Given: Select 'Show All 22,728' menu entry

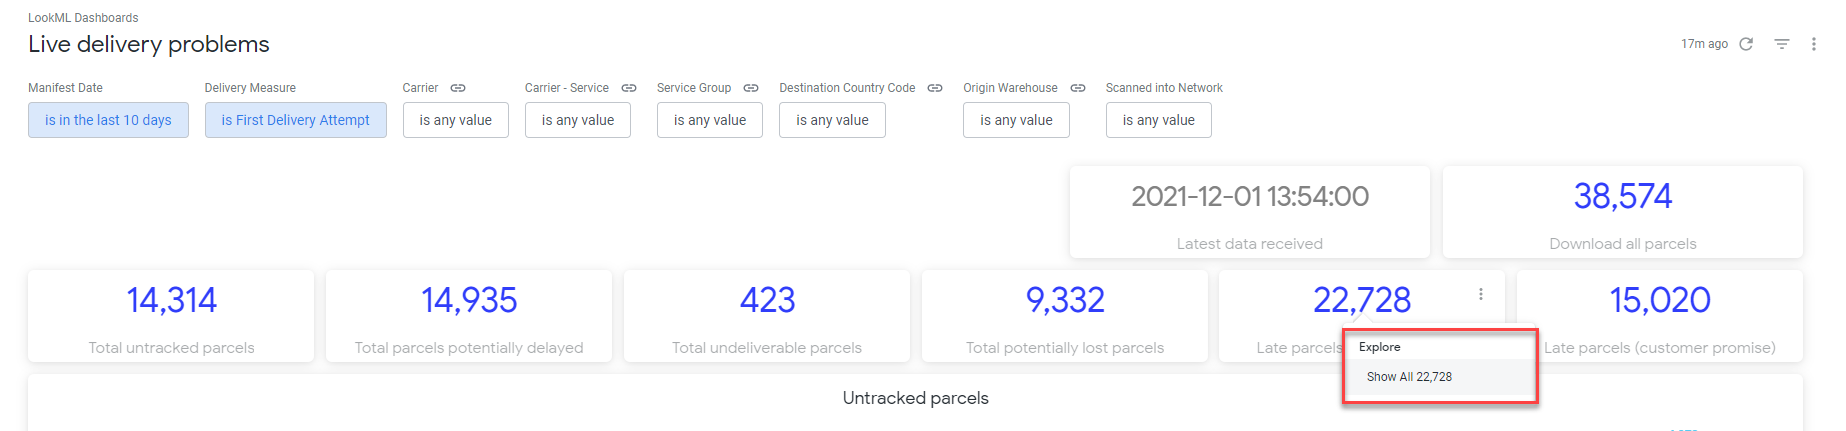Looking at the screenshot, I should 1409,377.
